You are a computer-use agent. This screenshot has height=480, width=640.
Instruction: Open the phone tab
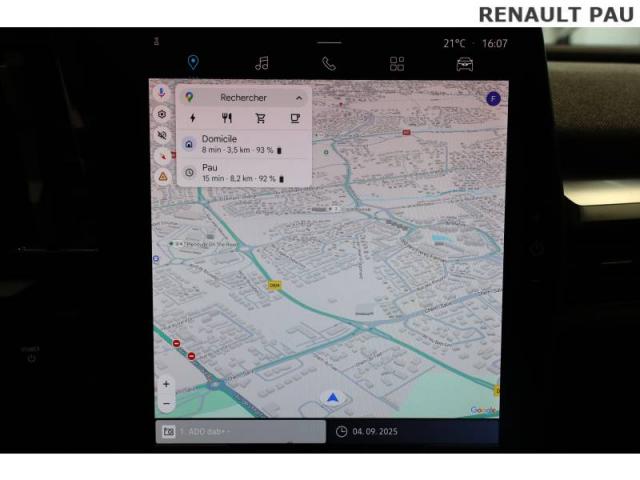coord(329,64)
